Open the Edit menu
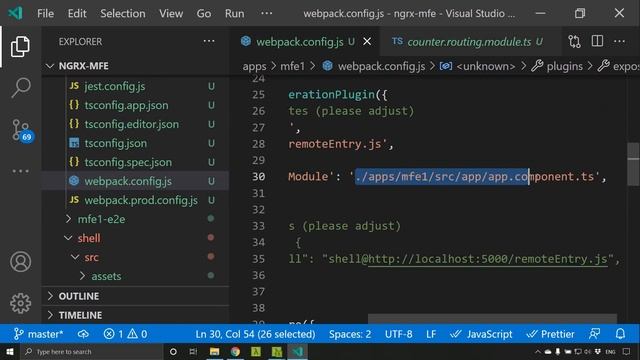This screenshot has height=360, width=640. tap(77, 13)
